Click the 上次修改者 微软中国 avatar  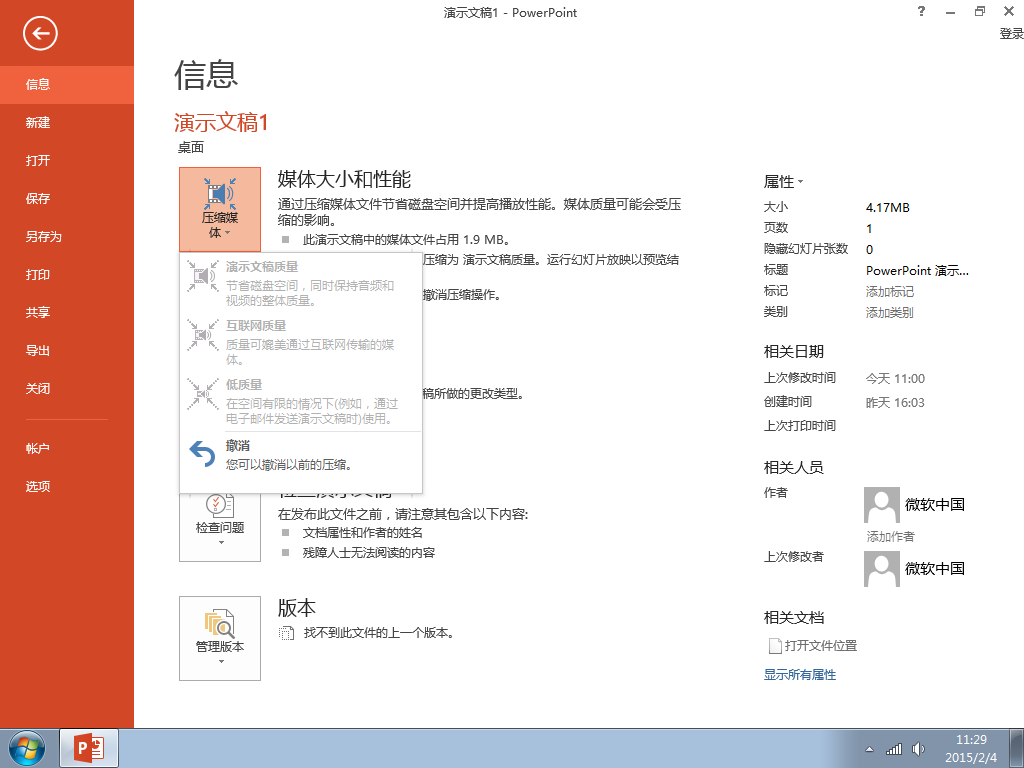click(x=882, y=568)
